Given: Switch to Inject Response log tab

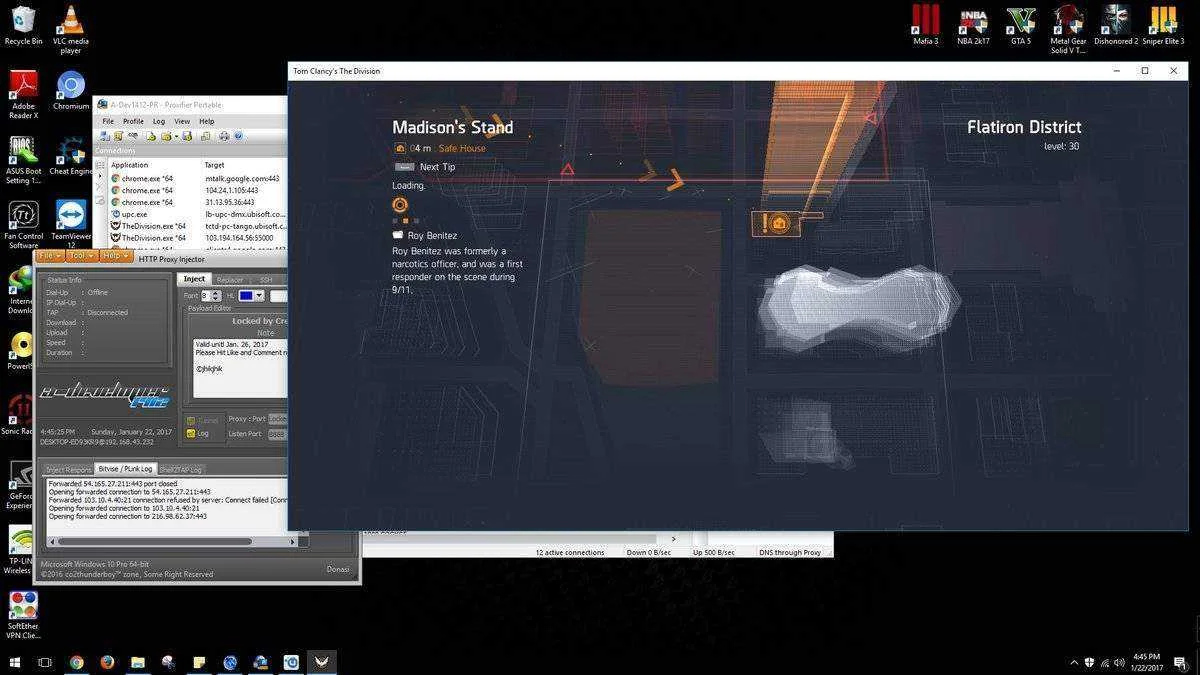Looking at the screenshot, I should click(x=68, y=469).
